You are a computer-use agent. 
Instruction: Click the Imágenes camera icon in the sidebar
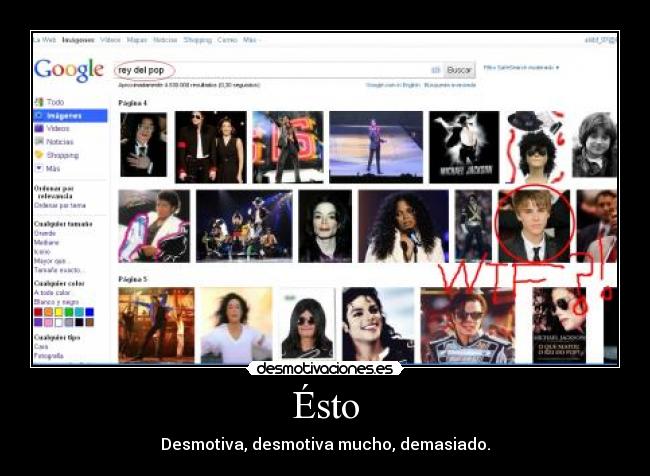pyautogui.click(x=39, y=115)
